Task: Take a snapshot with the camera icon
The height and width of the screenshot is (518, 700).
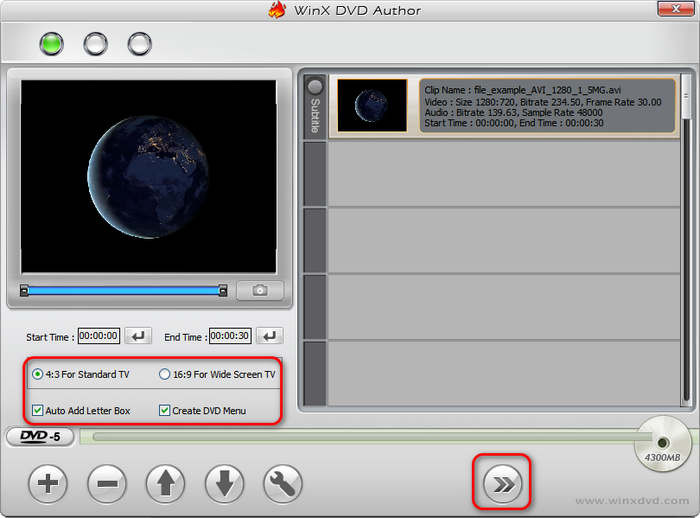Action: click(x=260, y=290)
